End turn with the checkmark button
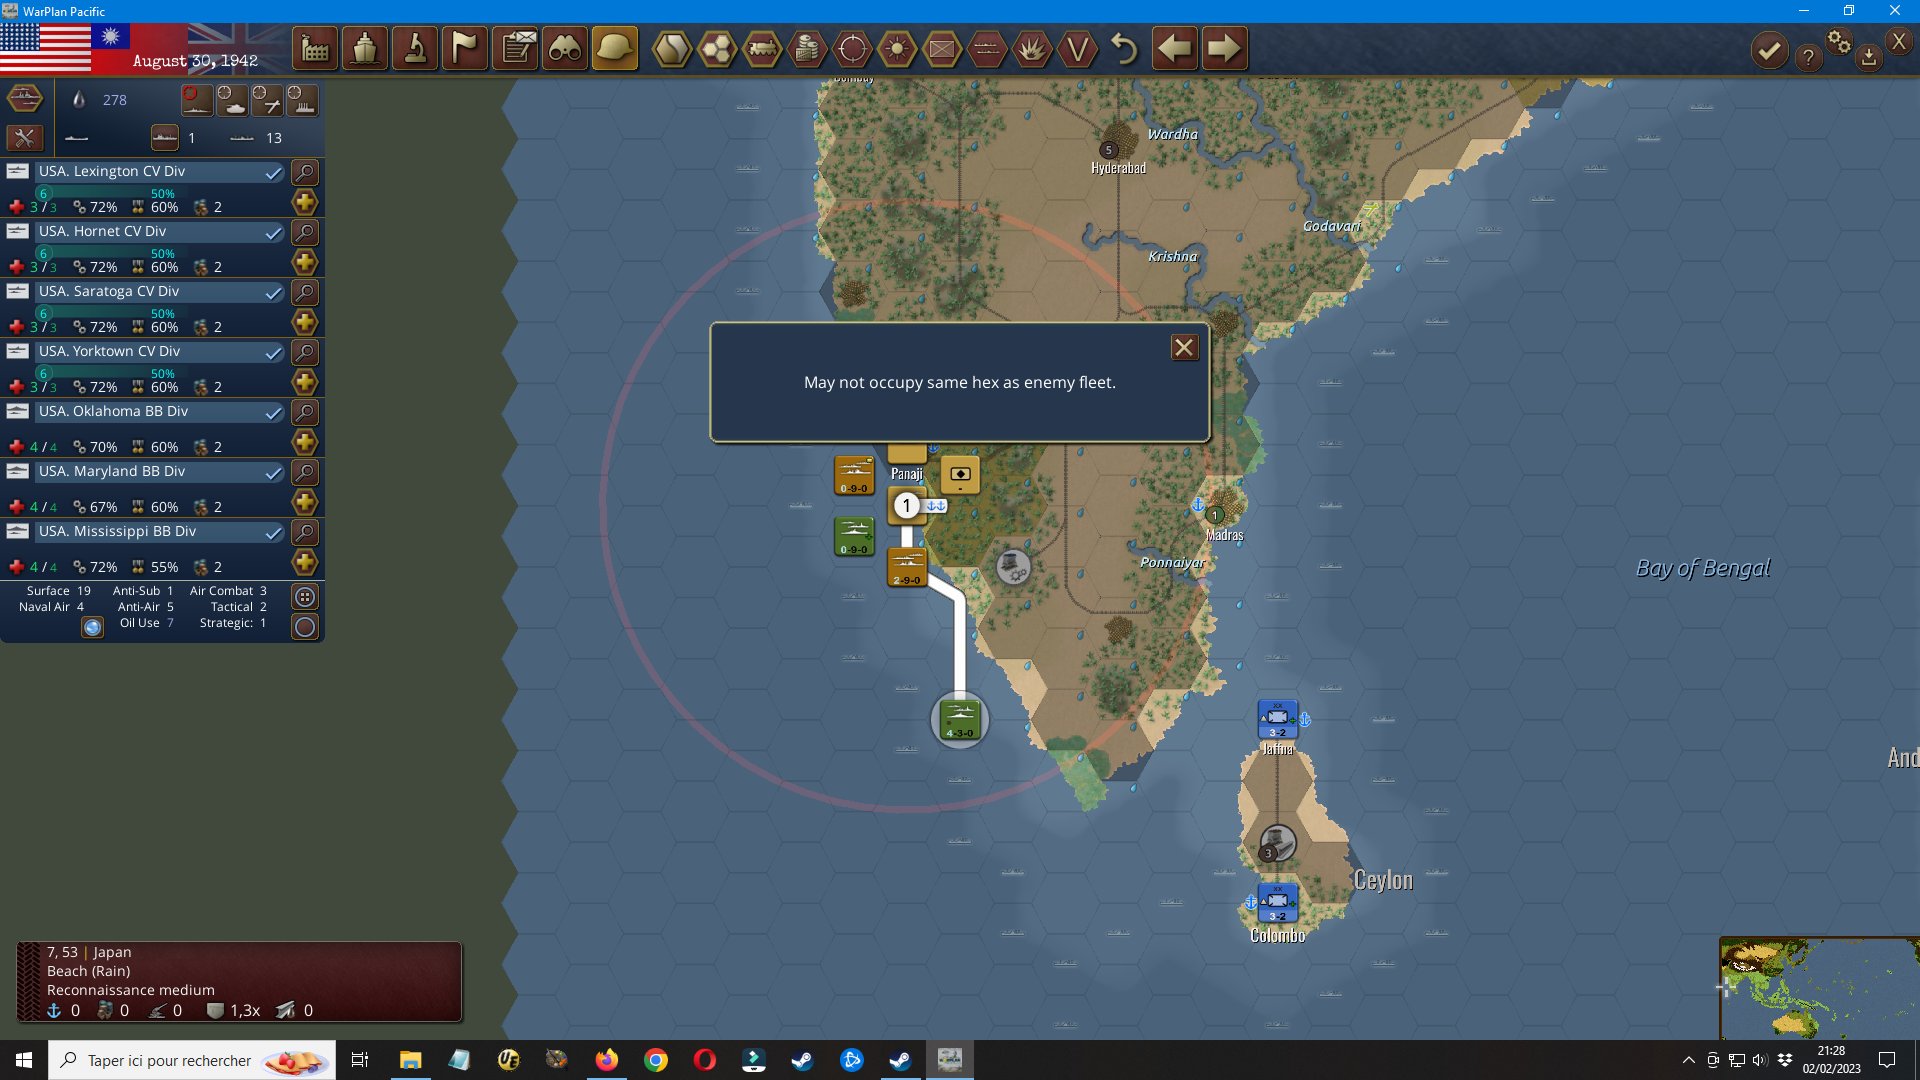1920x1080 pixels. tap(1770, 51)
